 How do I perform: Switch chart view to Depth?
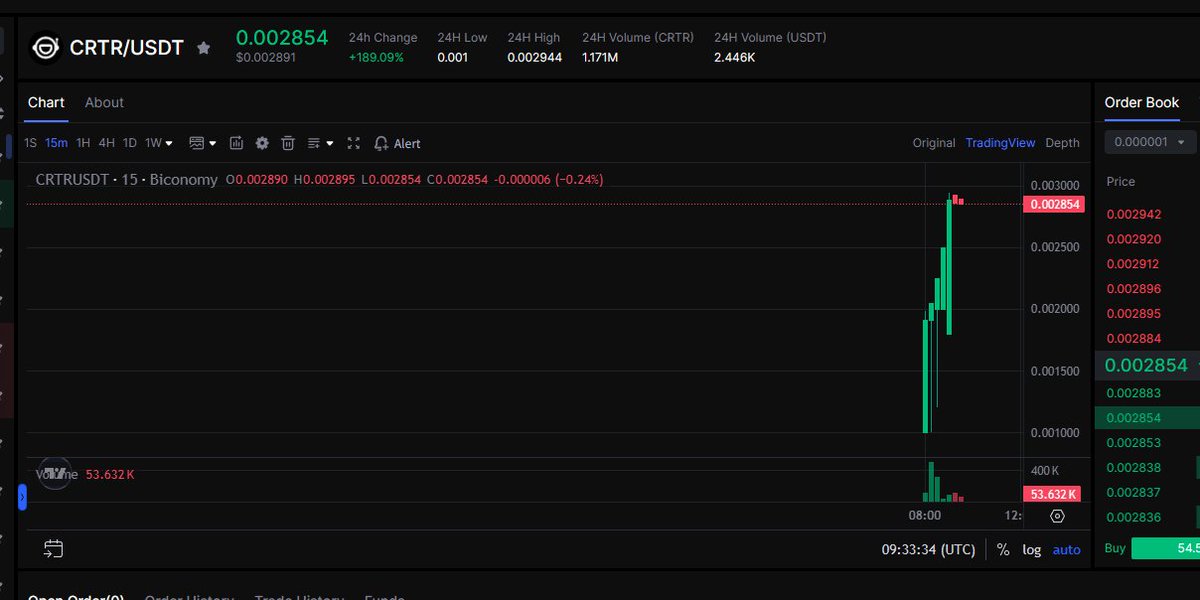(x=1062, y=143)
